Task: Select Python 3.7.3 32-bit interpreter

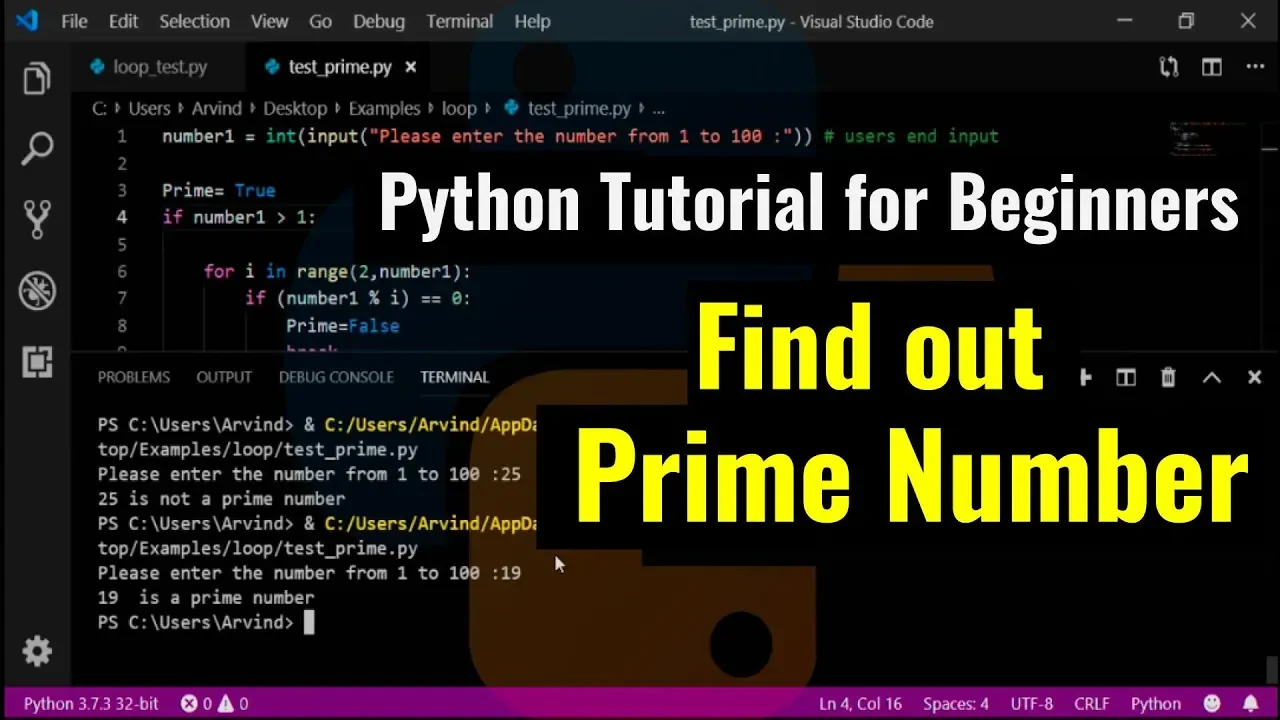Action: point(91,703)
